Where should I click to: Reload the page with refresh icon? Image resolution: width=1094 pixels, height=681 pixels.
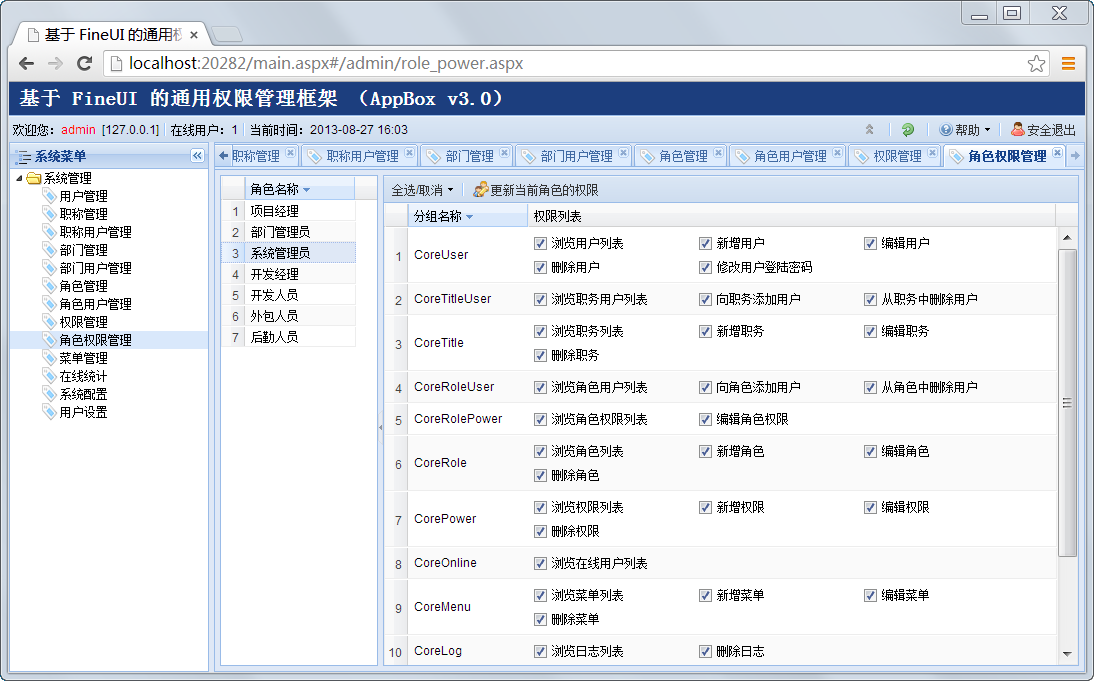[84, 63]
